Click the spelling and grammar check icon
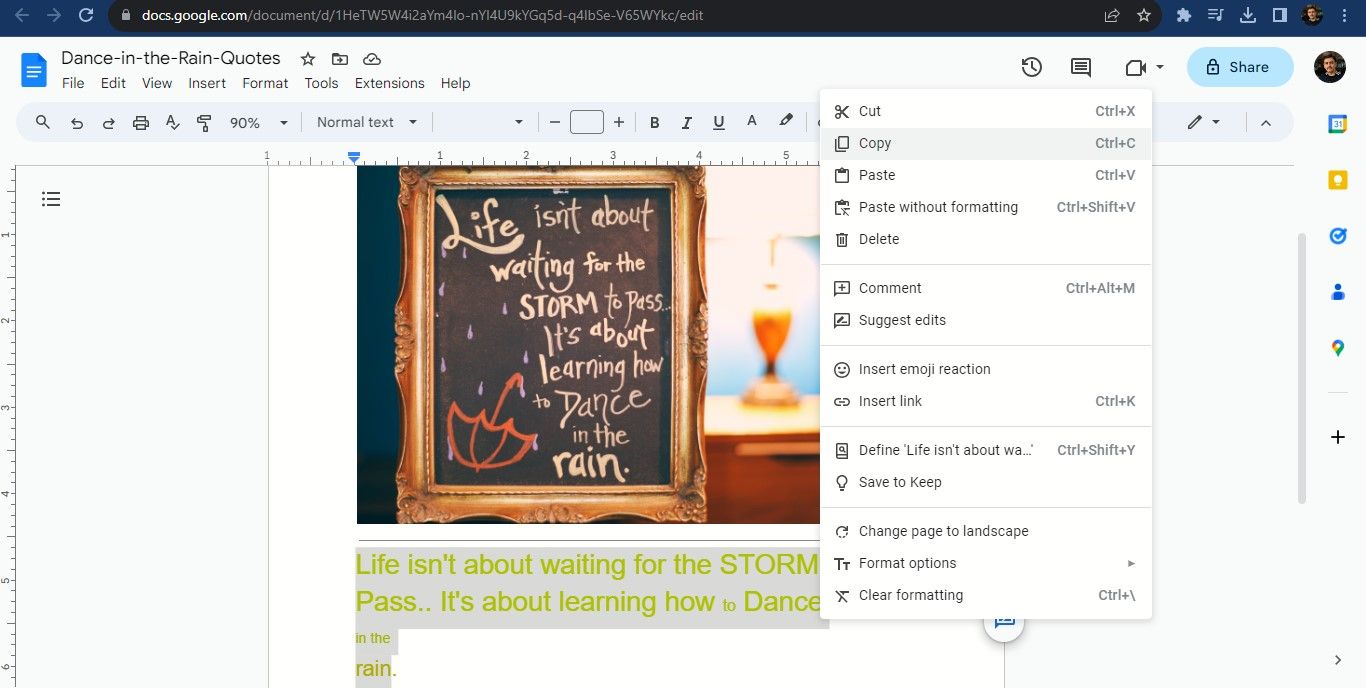Image resolution: width=1366 pixels, height=688 pixels. tap(173, 122)
